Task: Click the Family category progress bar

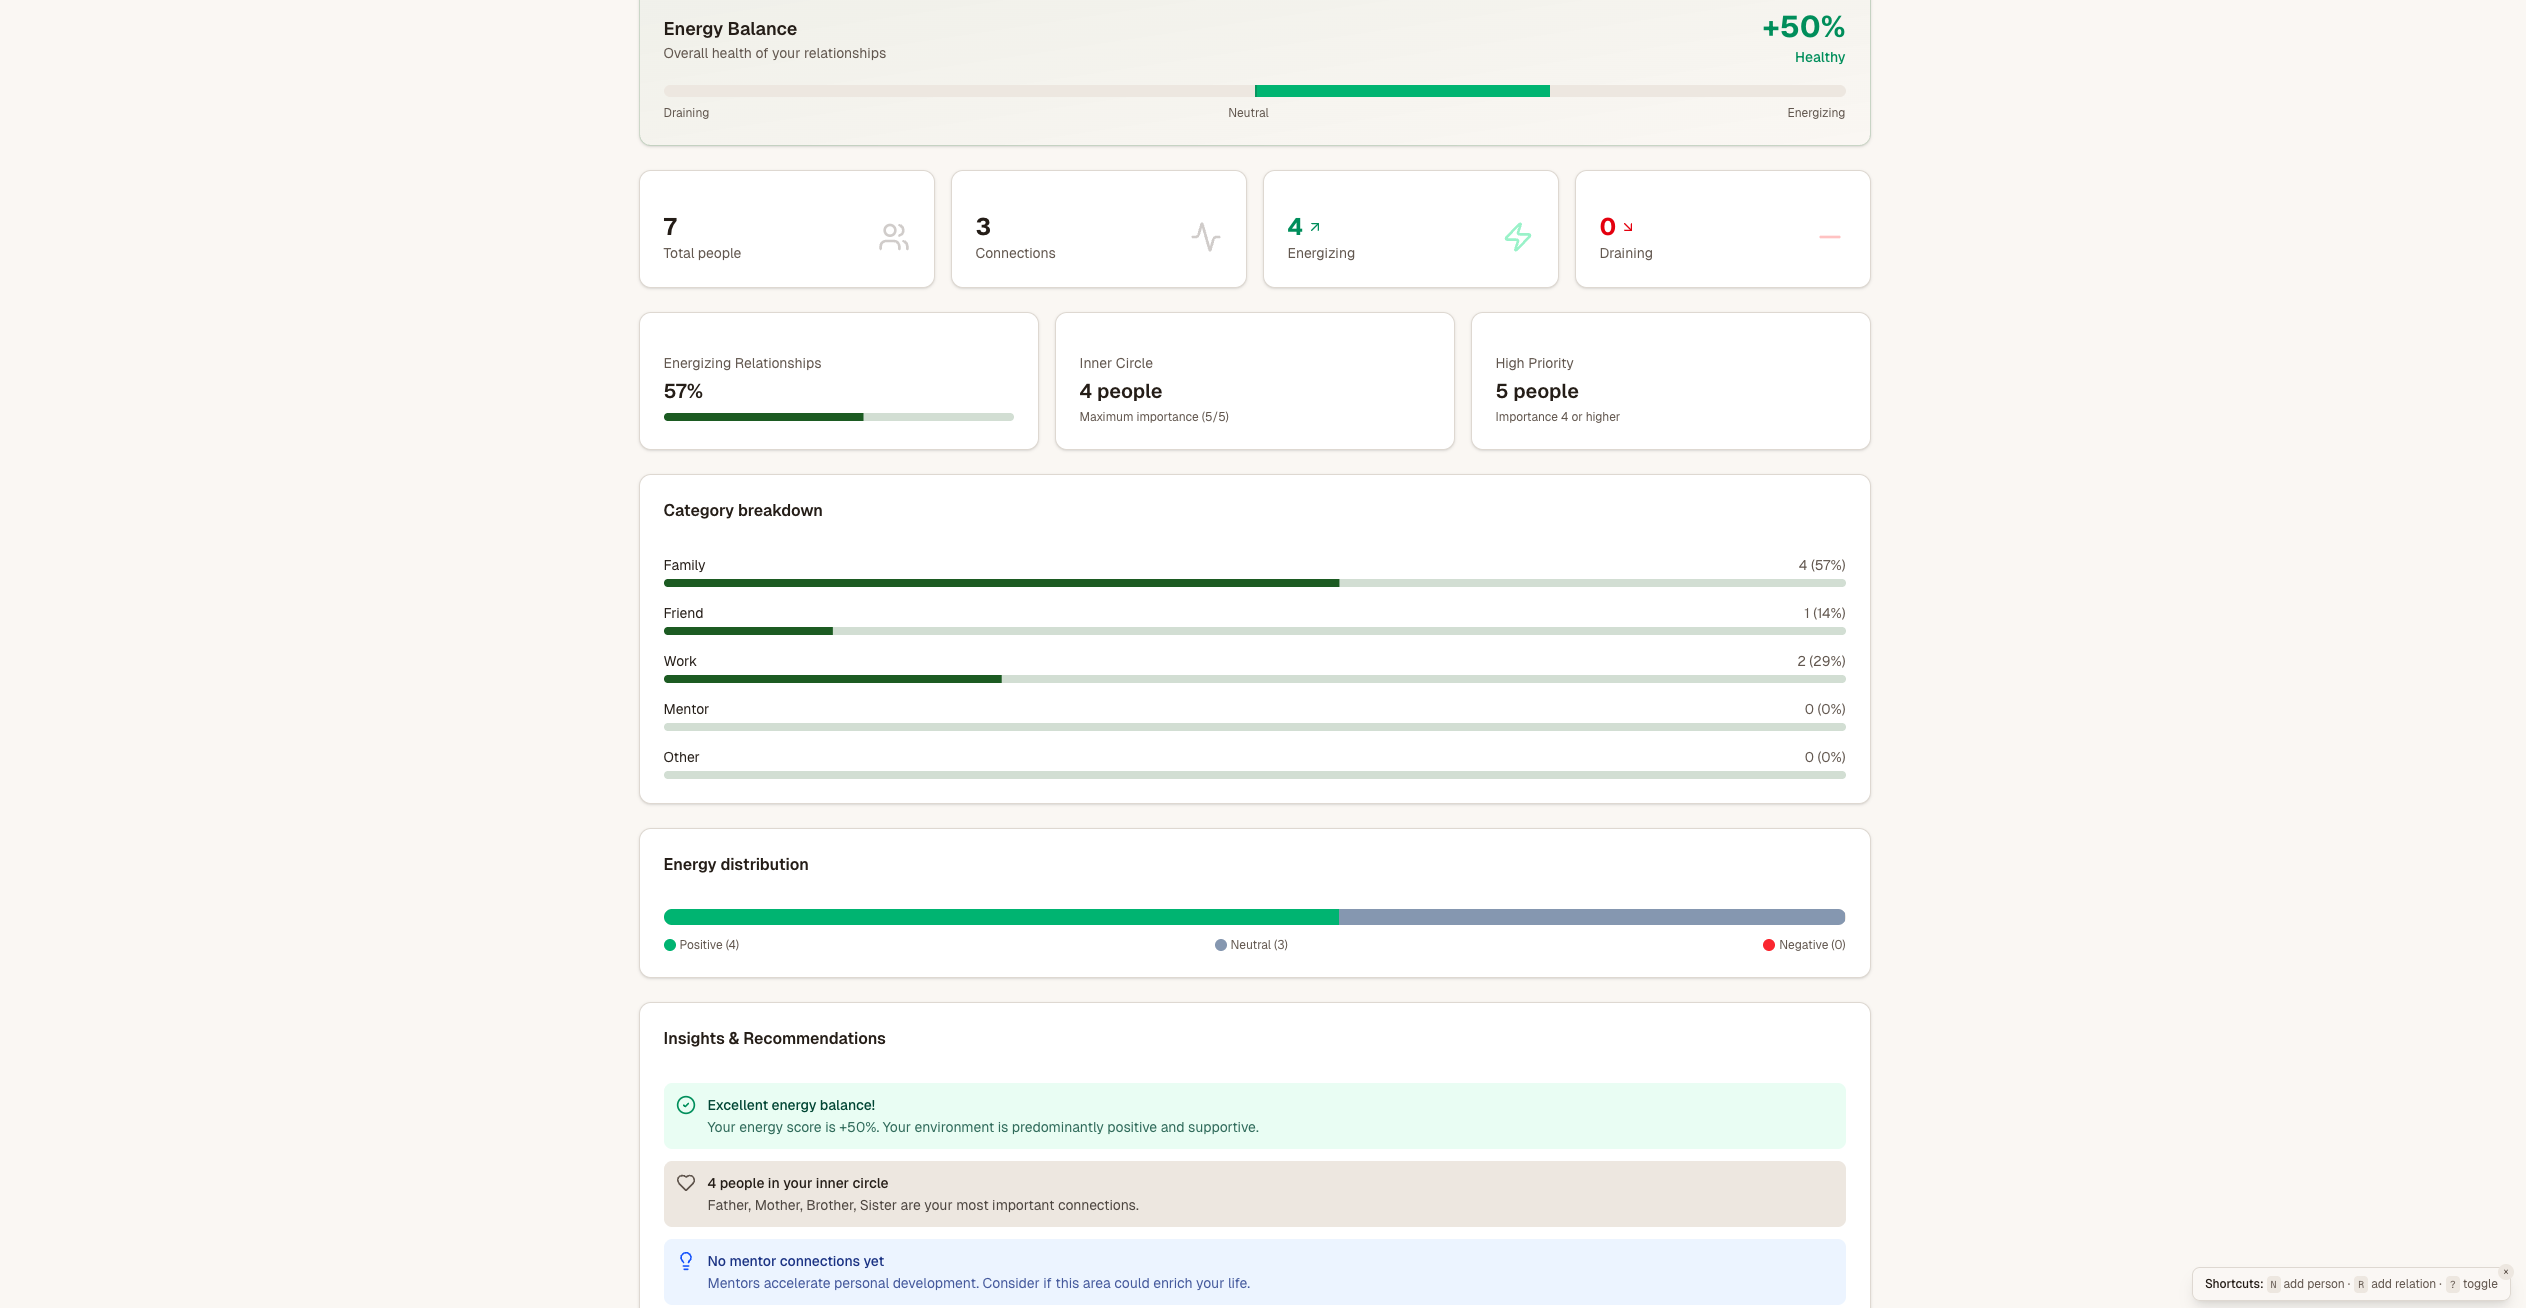Action: point(1254,583)
